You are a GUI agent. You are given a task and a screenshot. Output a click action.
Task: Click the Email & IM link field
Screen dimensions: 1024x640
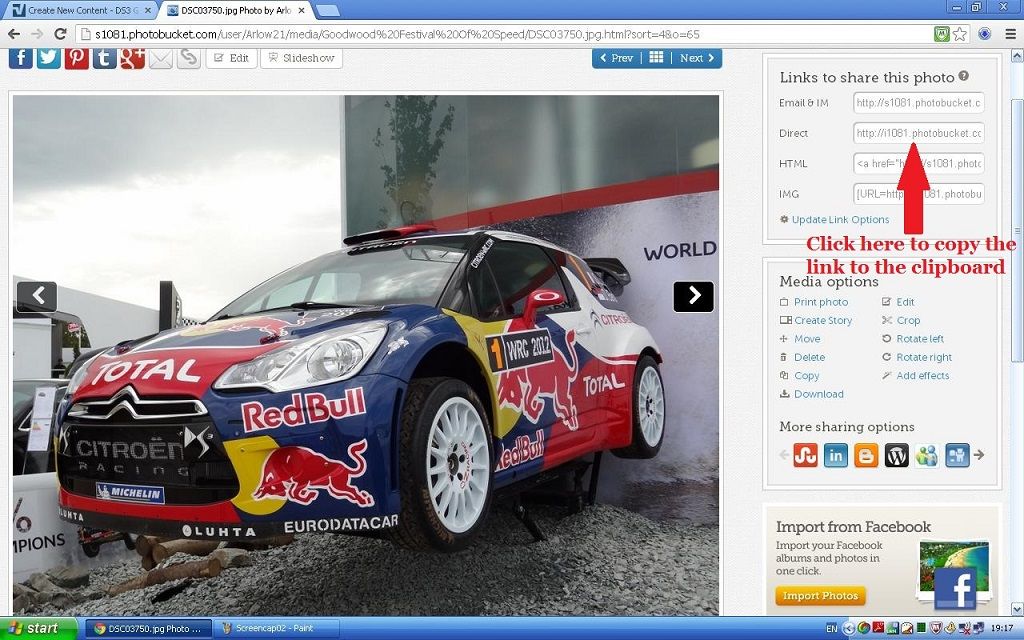[918, 103]
